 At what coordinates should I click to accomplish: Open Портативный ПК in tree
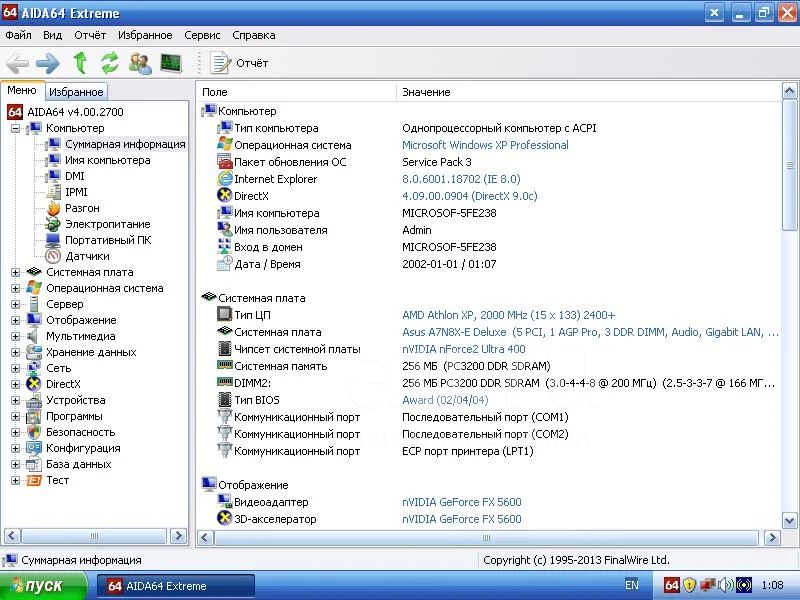pyautogui.click(x=108, y=240)
